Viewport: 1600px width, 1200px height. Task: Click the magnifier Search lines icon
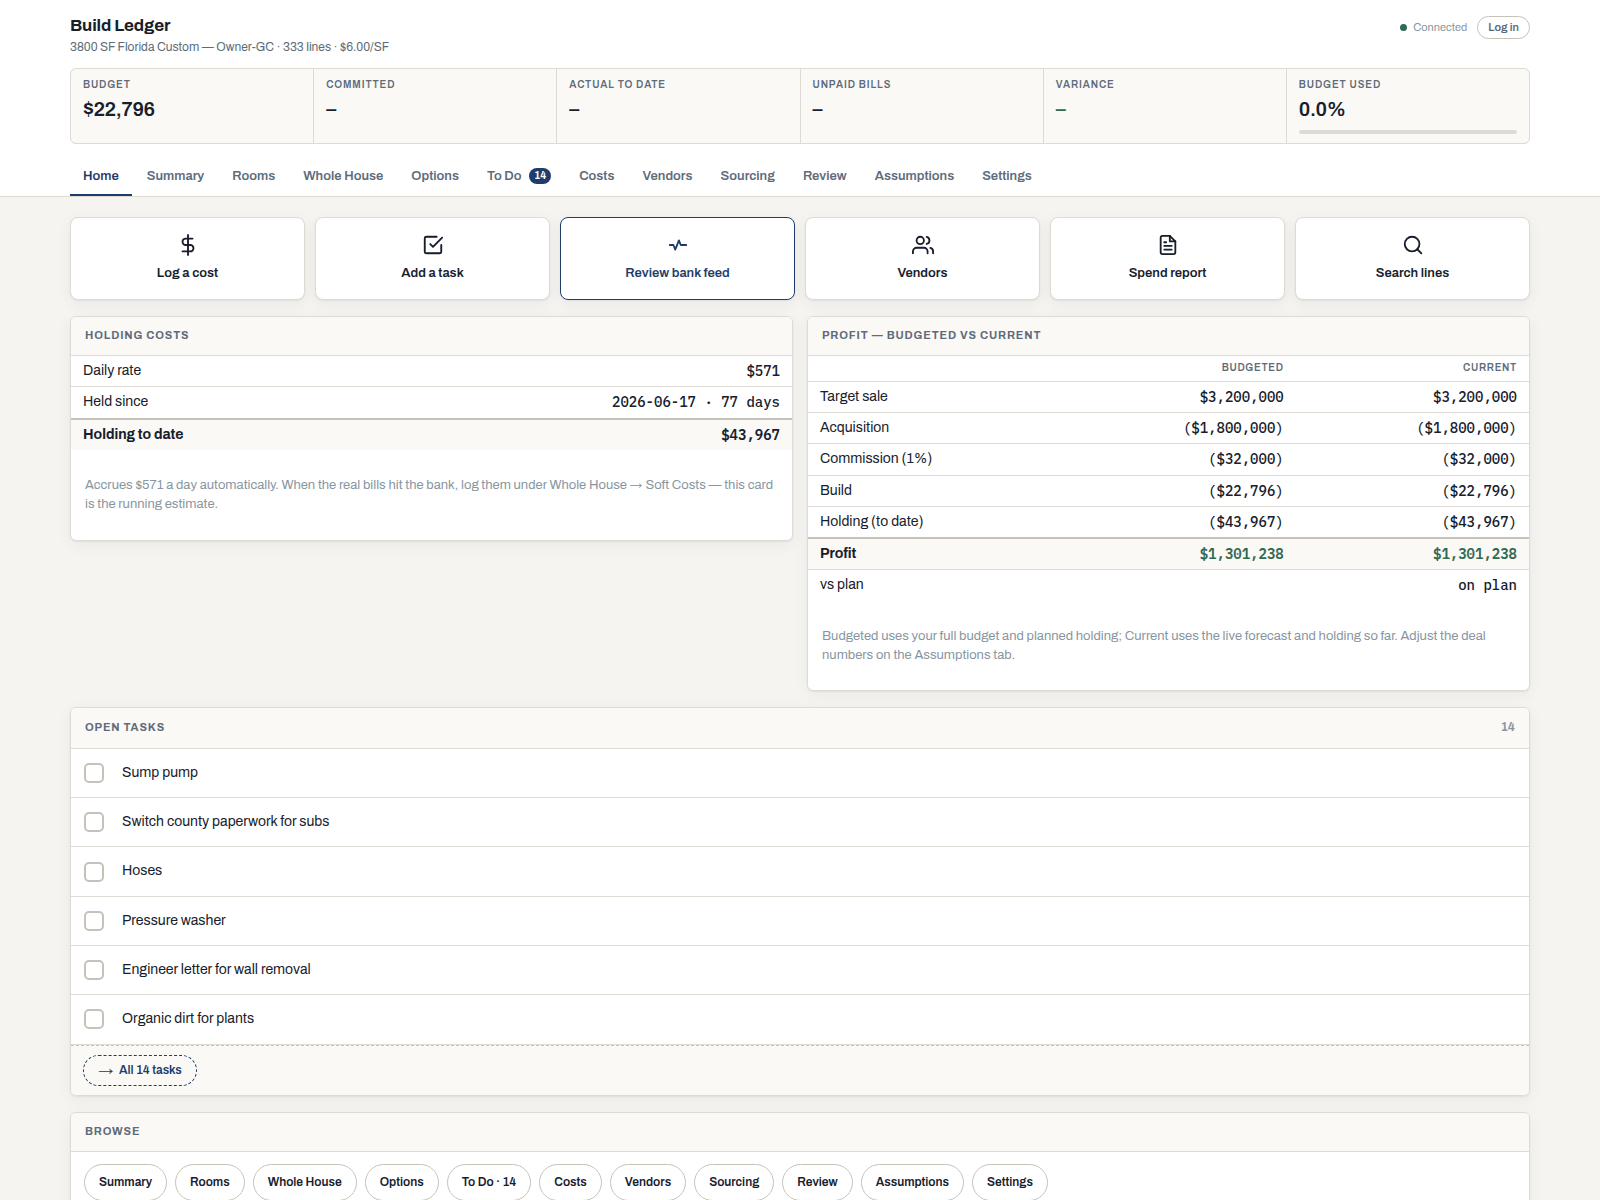pyautogui.click(x=1413, y=245)
